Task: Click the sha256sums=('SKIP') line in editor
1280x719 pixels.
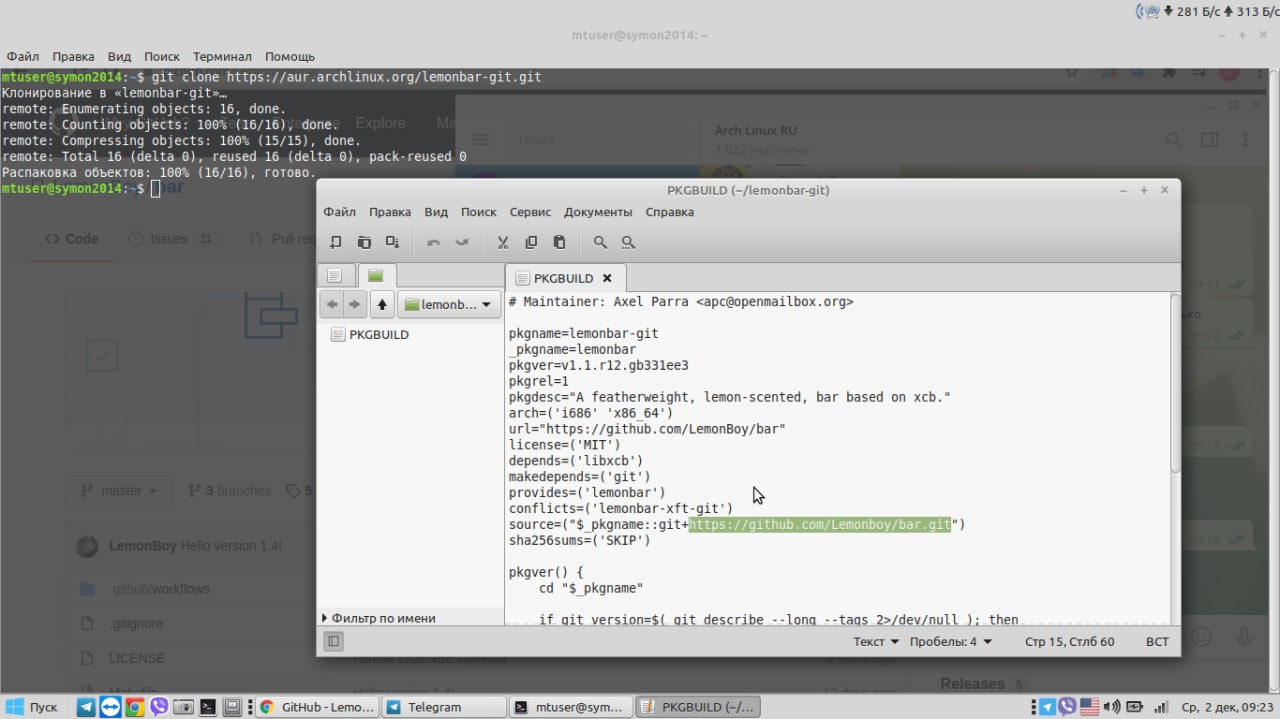Action: click(579, 540)
